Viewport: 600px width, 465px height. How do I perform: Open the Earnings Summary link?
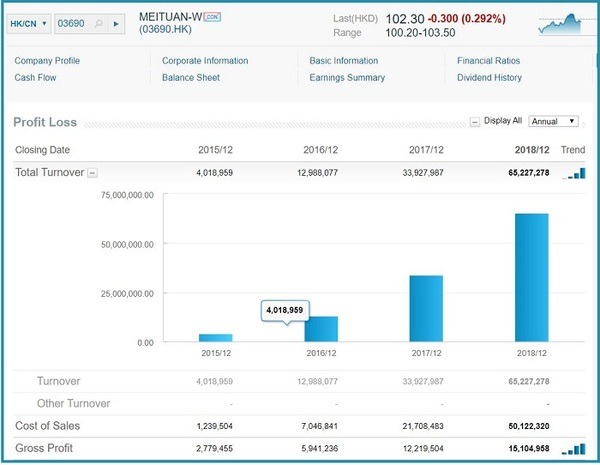pos(347,78)
